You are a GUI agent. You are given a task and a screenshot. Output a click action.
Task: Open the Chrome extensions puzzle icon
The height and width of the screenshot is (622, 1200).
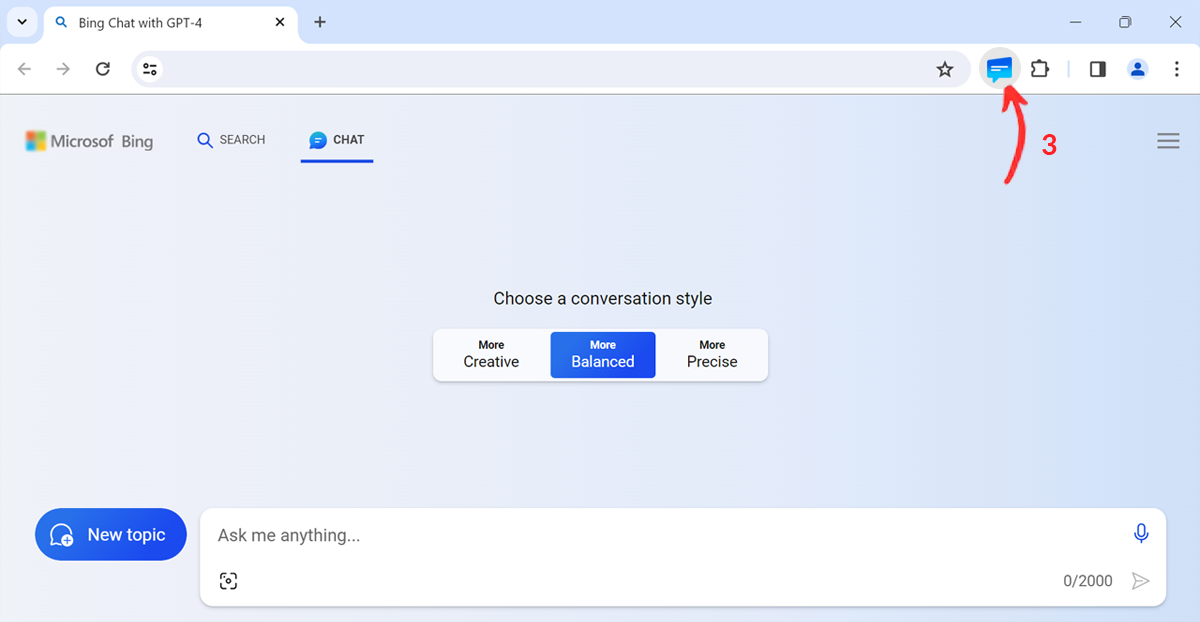pos(1039,68)
